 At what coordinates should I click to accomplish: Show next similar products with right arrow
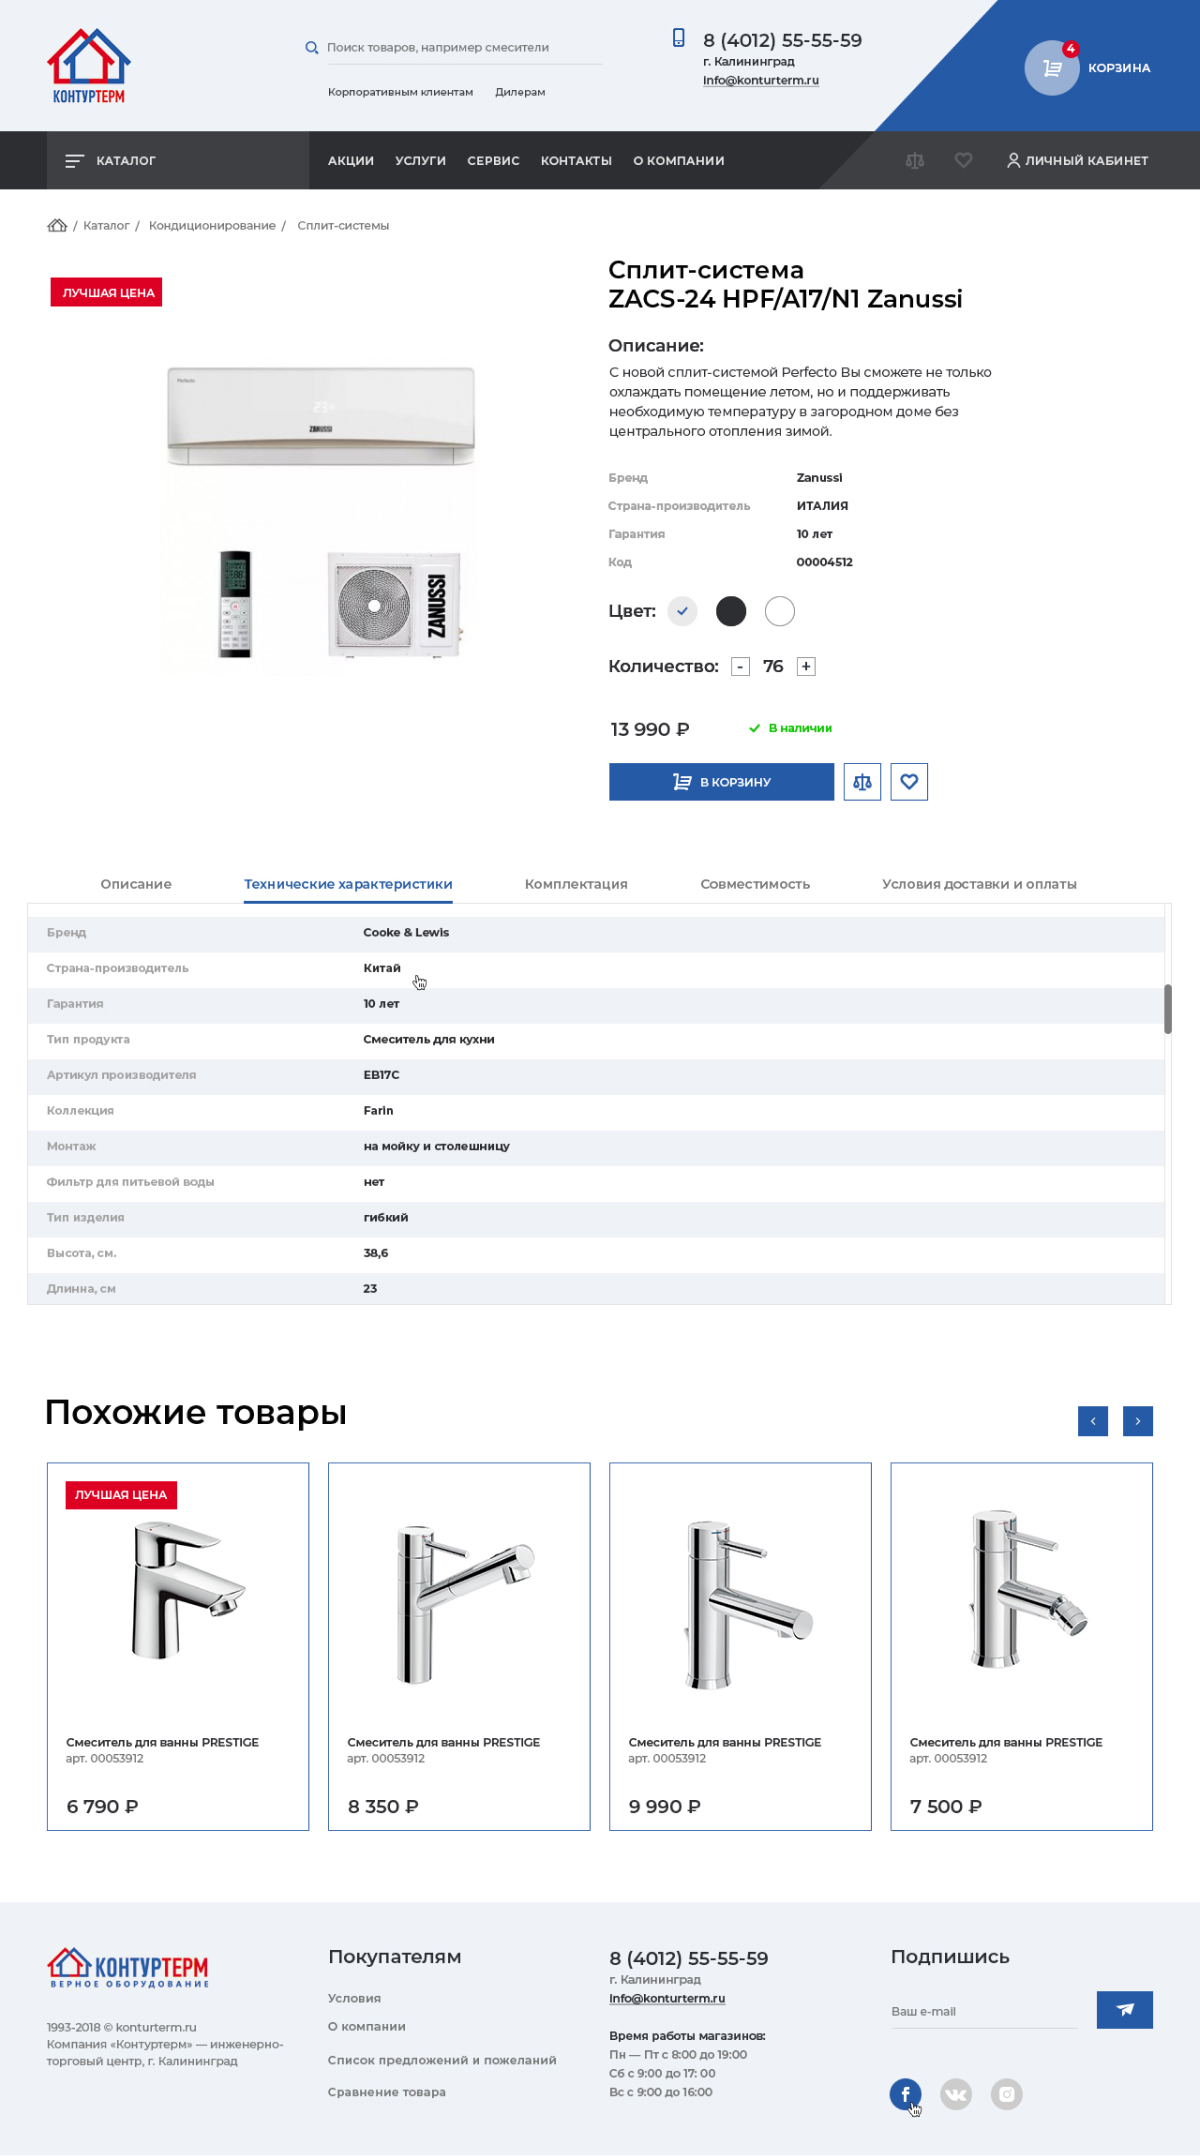(x=1138, y=1421)
